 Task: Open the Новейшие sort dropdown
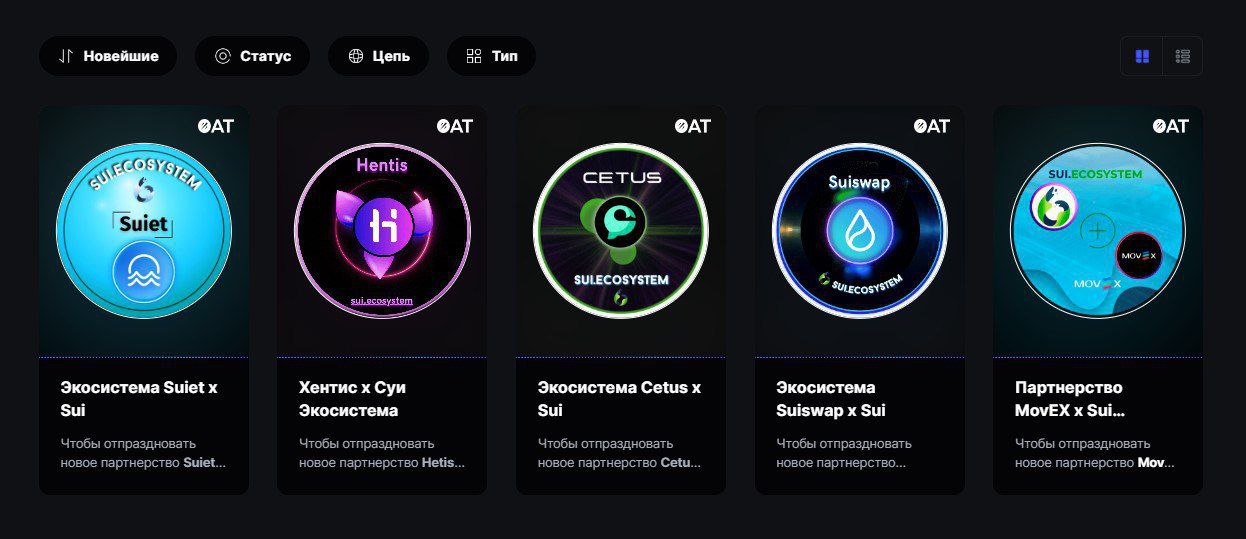108,56
